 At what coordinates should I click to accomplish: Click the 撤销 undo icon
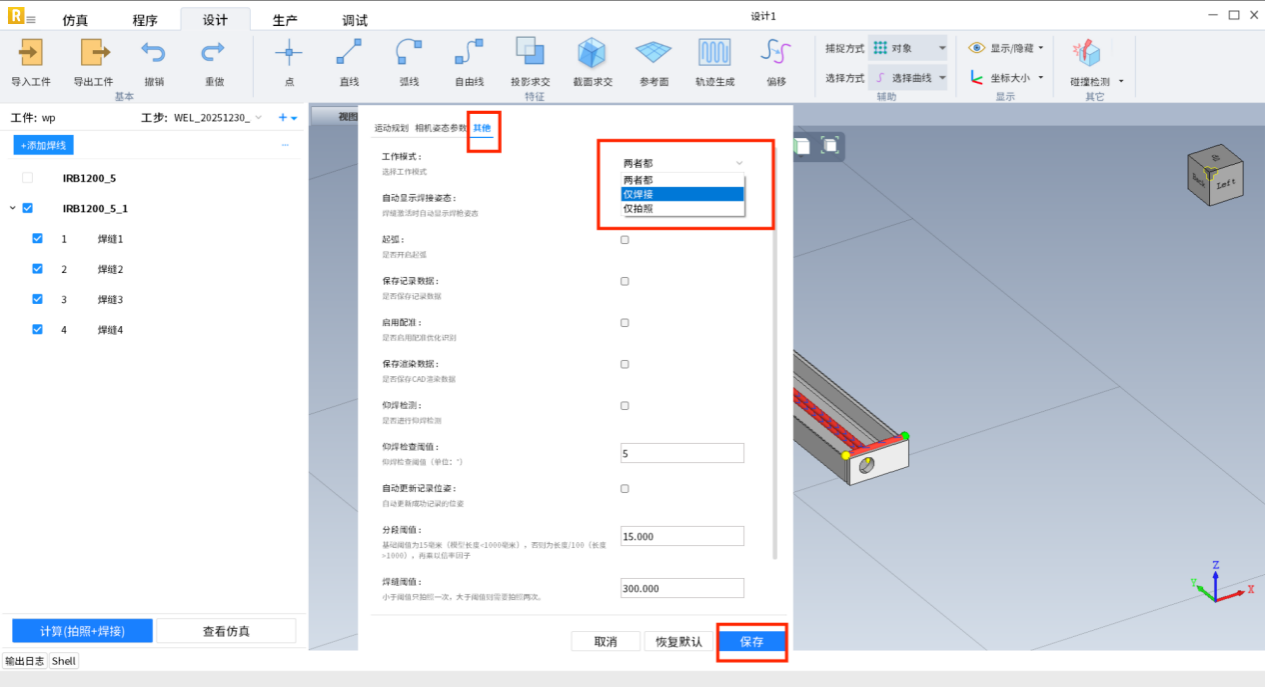coord(153,53)
